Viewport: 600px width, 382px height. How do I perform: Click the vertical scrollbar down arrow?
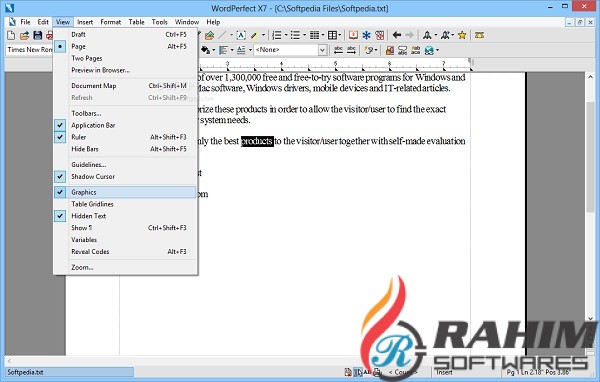pos(590,318)
